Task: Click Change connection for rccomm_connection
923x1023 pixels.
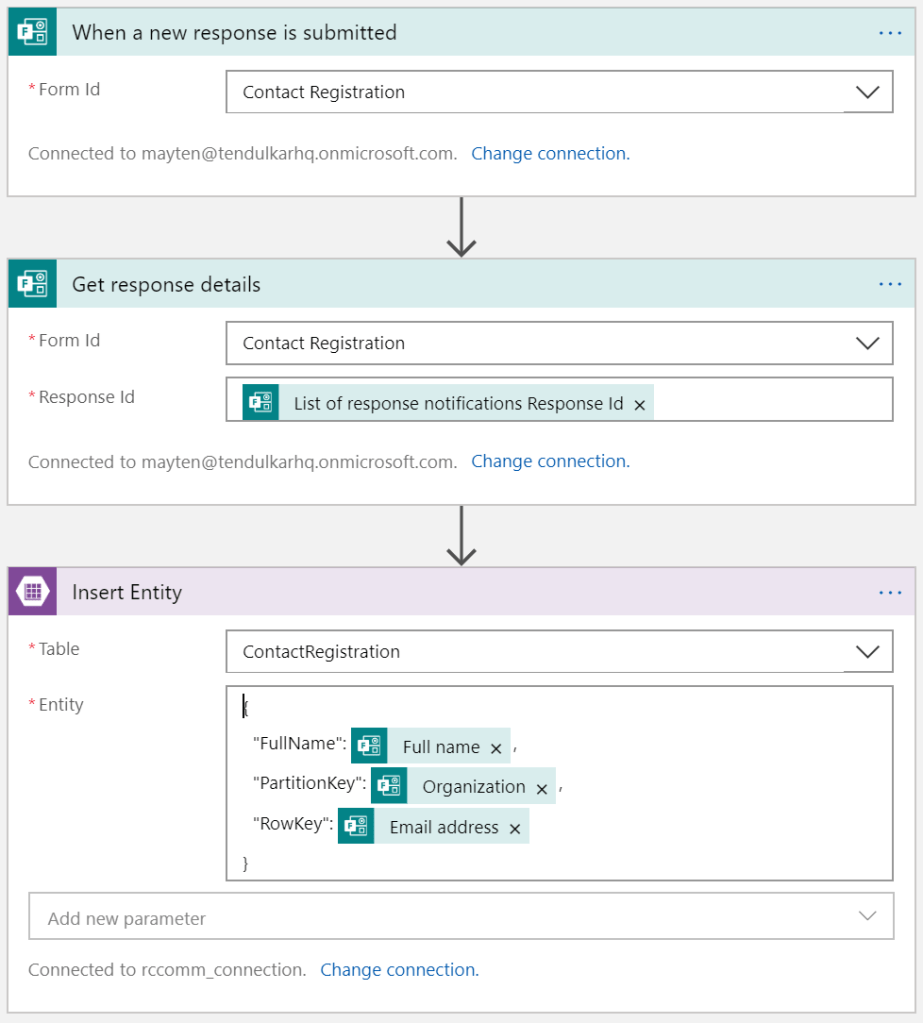Action: coord(399,970)
